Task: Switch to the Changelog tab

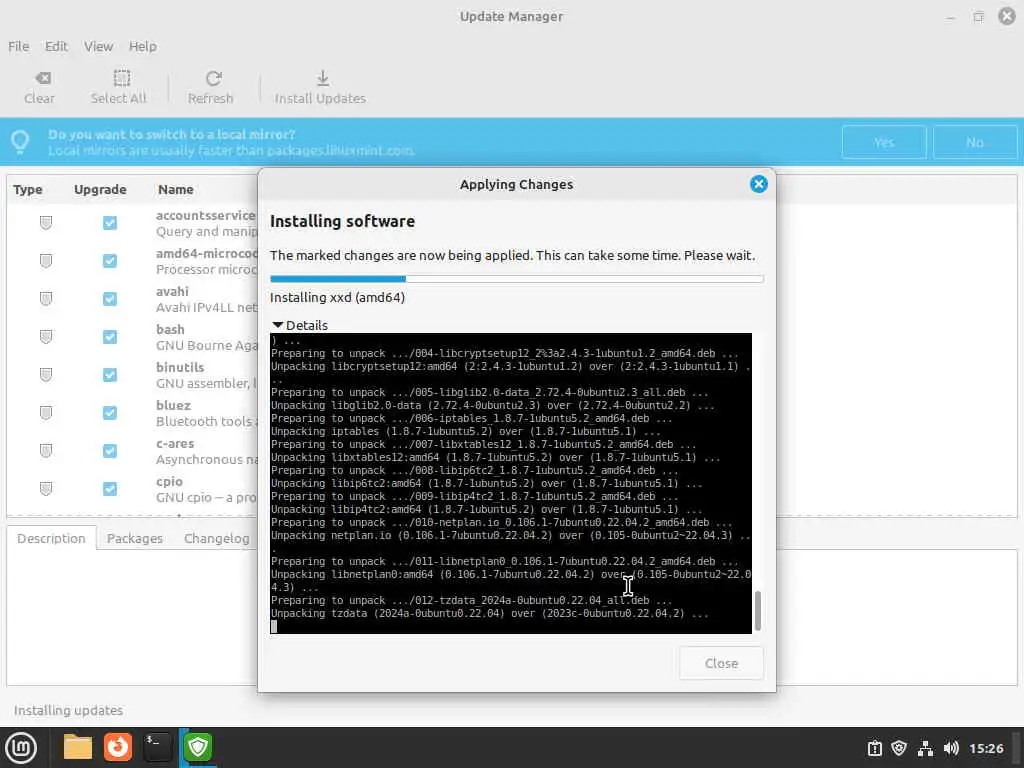Action: (x=216, y=538)
